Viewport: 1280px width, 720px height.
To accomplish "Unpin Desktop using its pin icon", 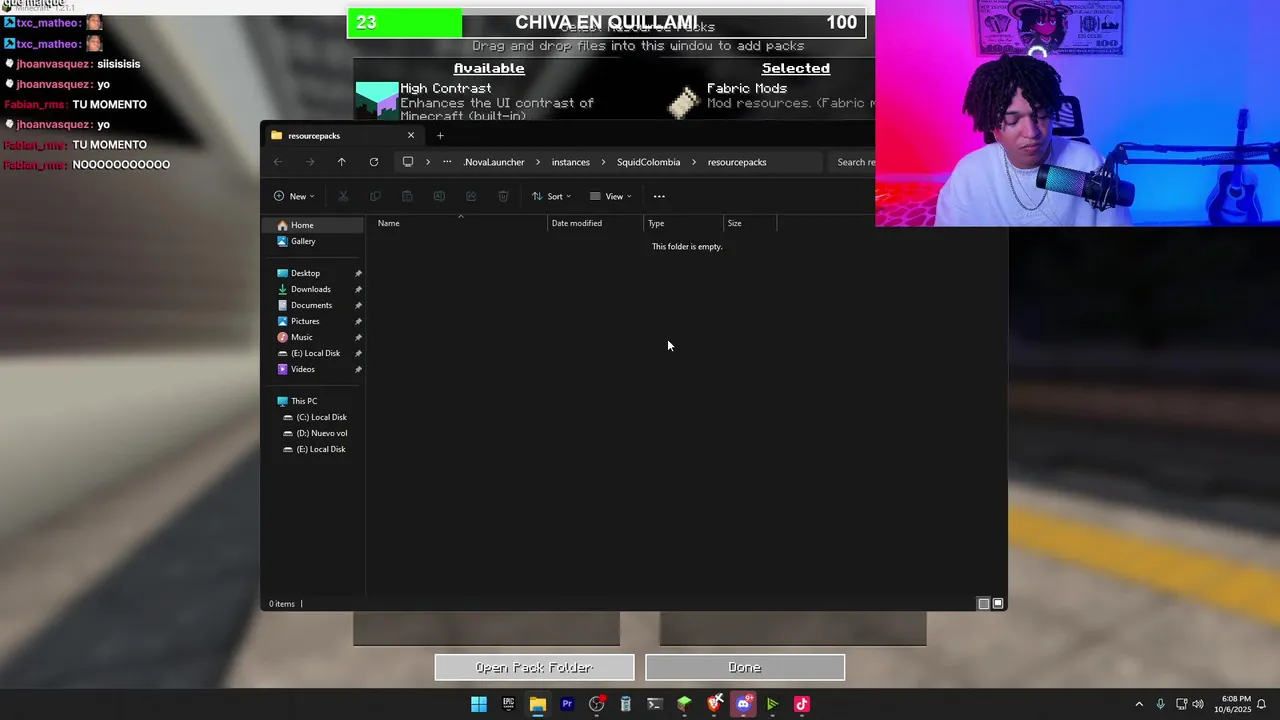I will pyautogui.click(x=358, y=273).
